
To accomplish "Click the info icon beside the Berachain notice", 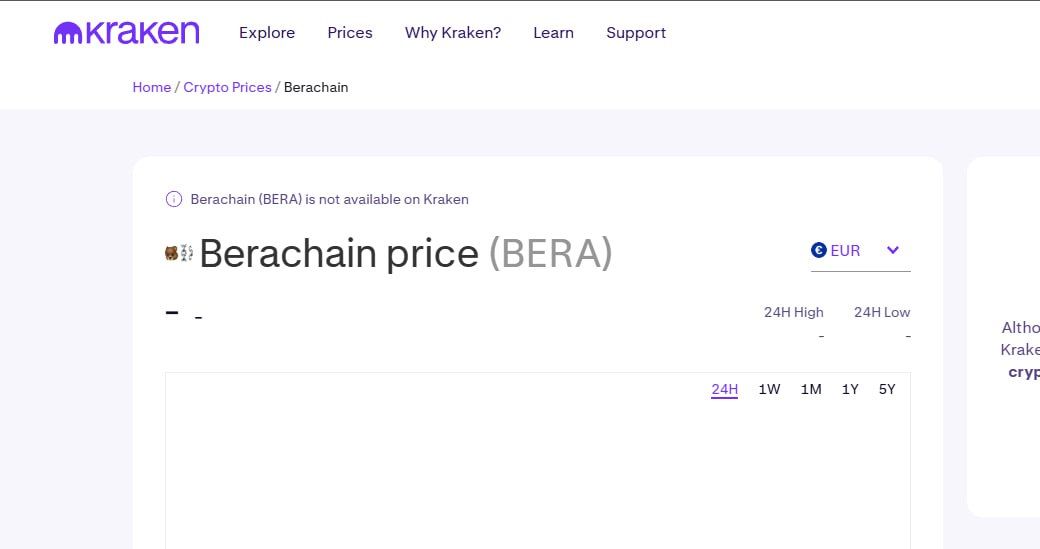I will pyautogui.click(x=174, y=199).
